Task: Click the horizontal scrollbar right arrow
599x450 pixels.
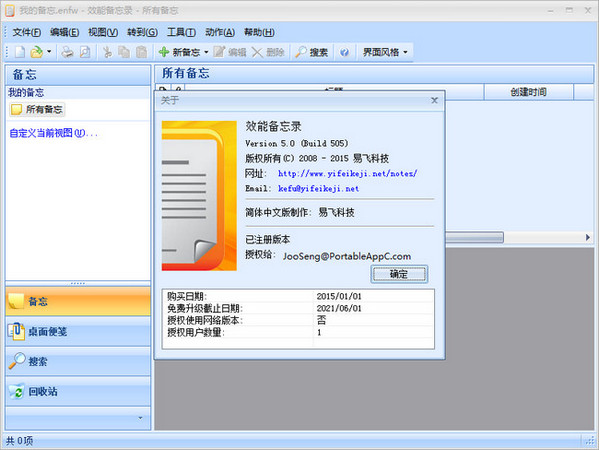Action: point(588,237)
